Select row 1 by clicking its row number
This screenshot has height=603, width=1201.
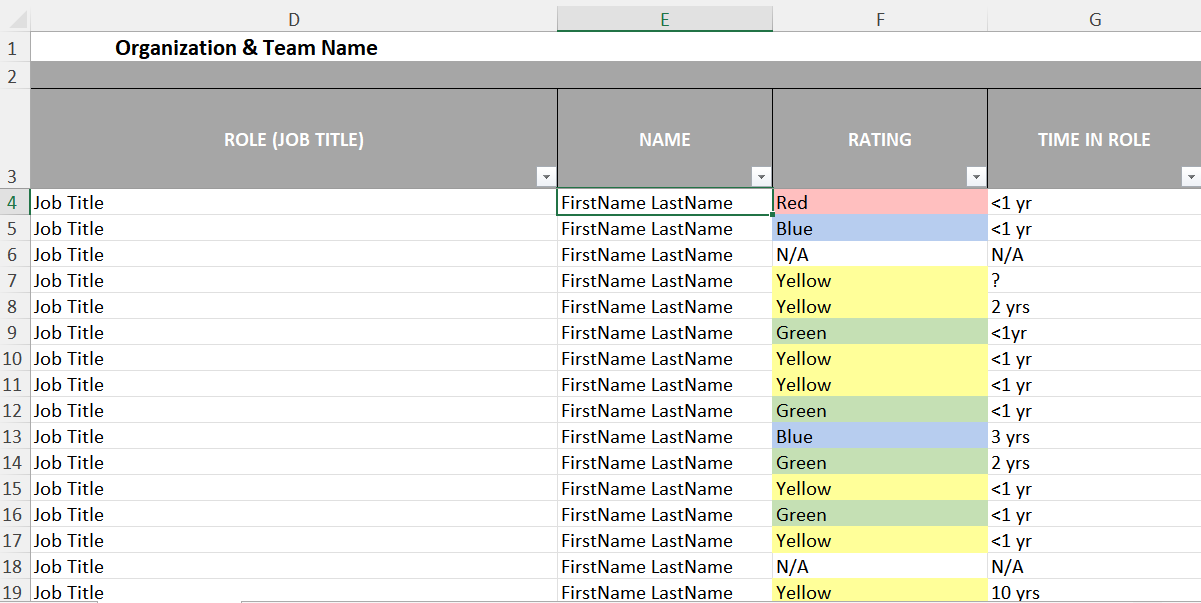(x=14, y=47)
